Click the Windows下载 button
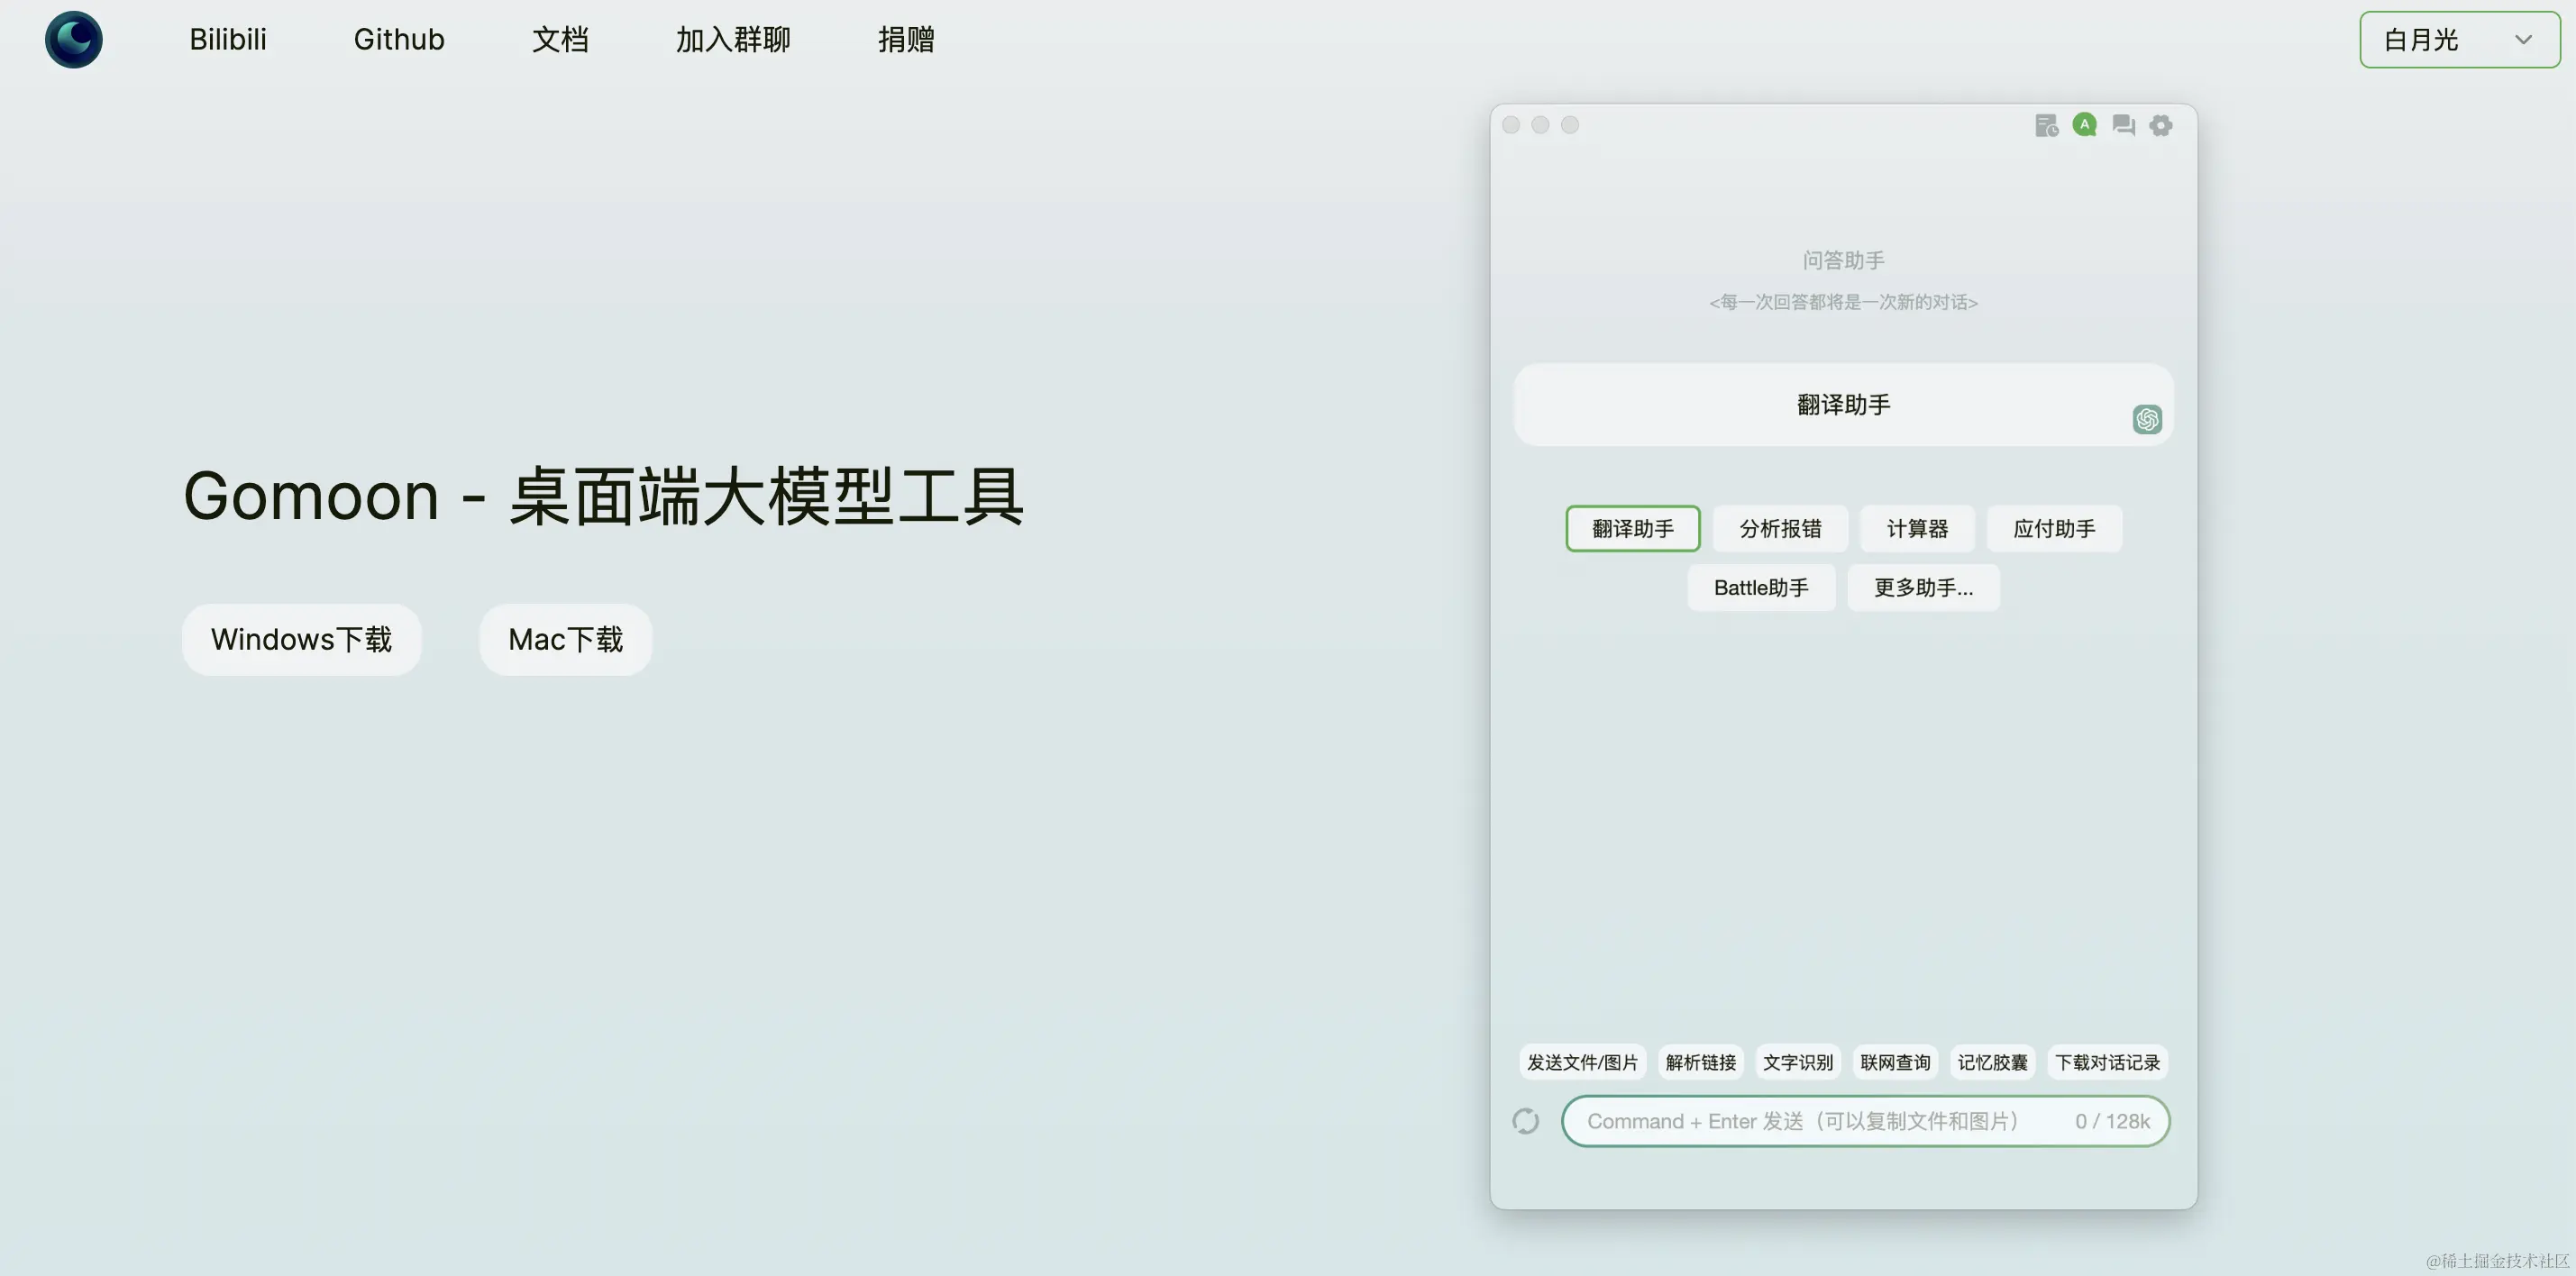2576x1276 pixels. point(301,639)
